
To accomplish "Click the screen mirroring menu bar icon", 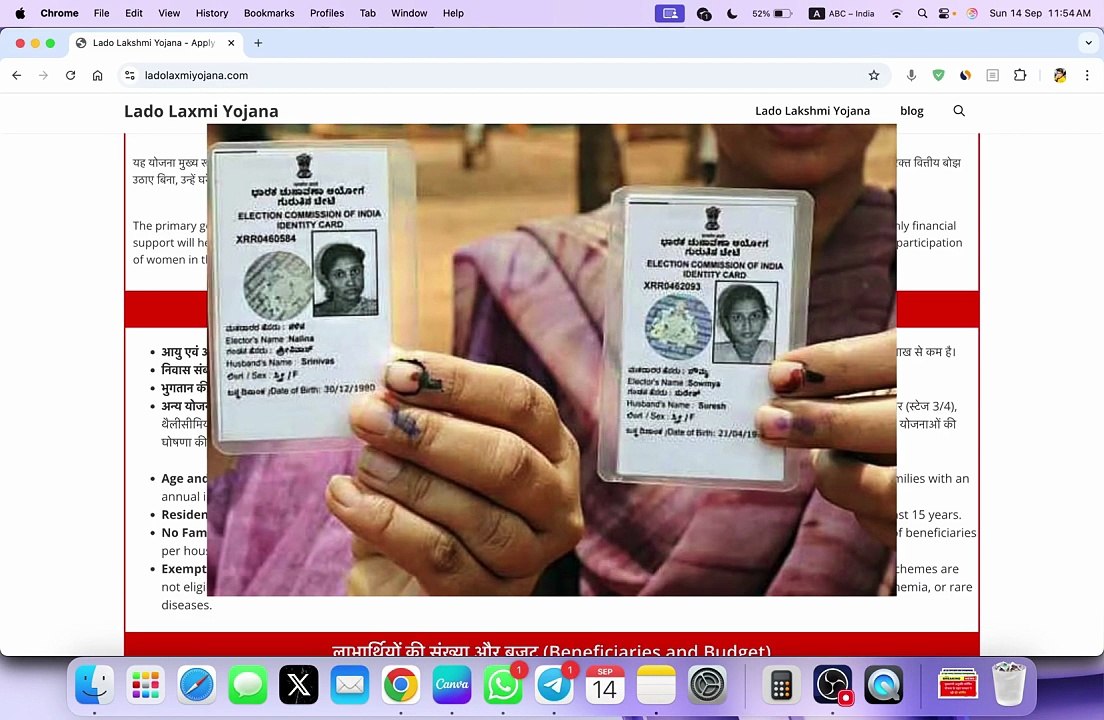I will click(670, 13).
